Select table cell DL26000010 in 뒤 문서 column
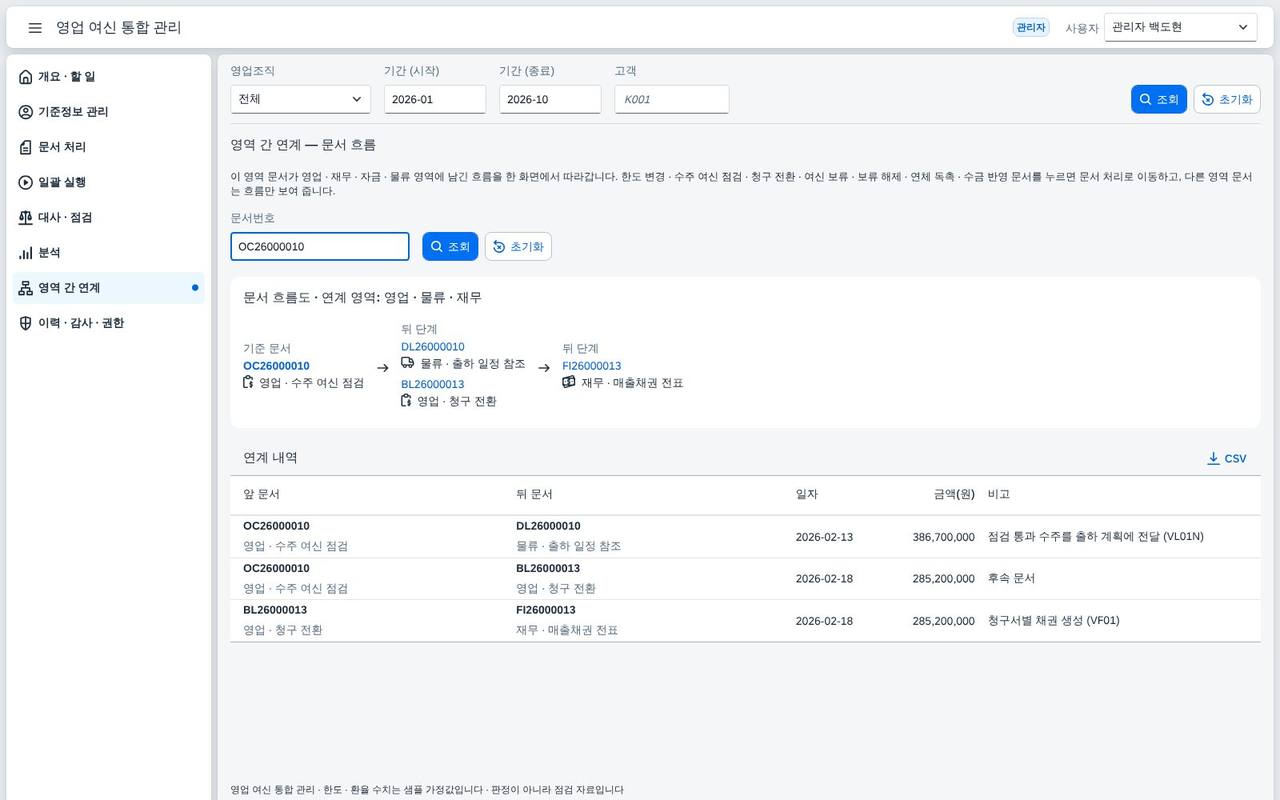Viewport: 1280px width, 800px height. (x=548, y=526)
